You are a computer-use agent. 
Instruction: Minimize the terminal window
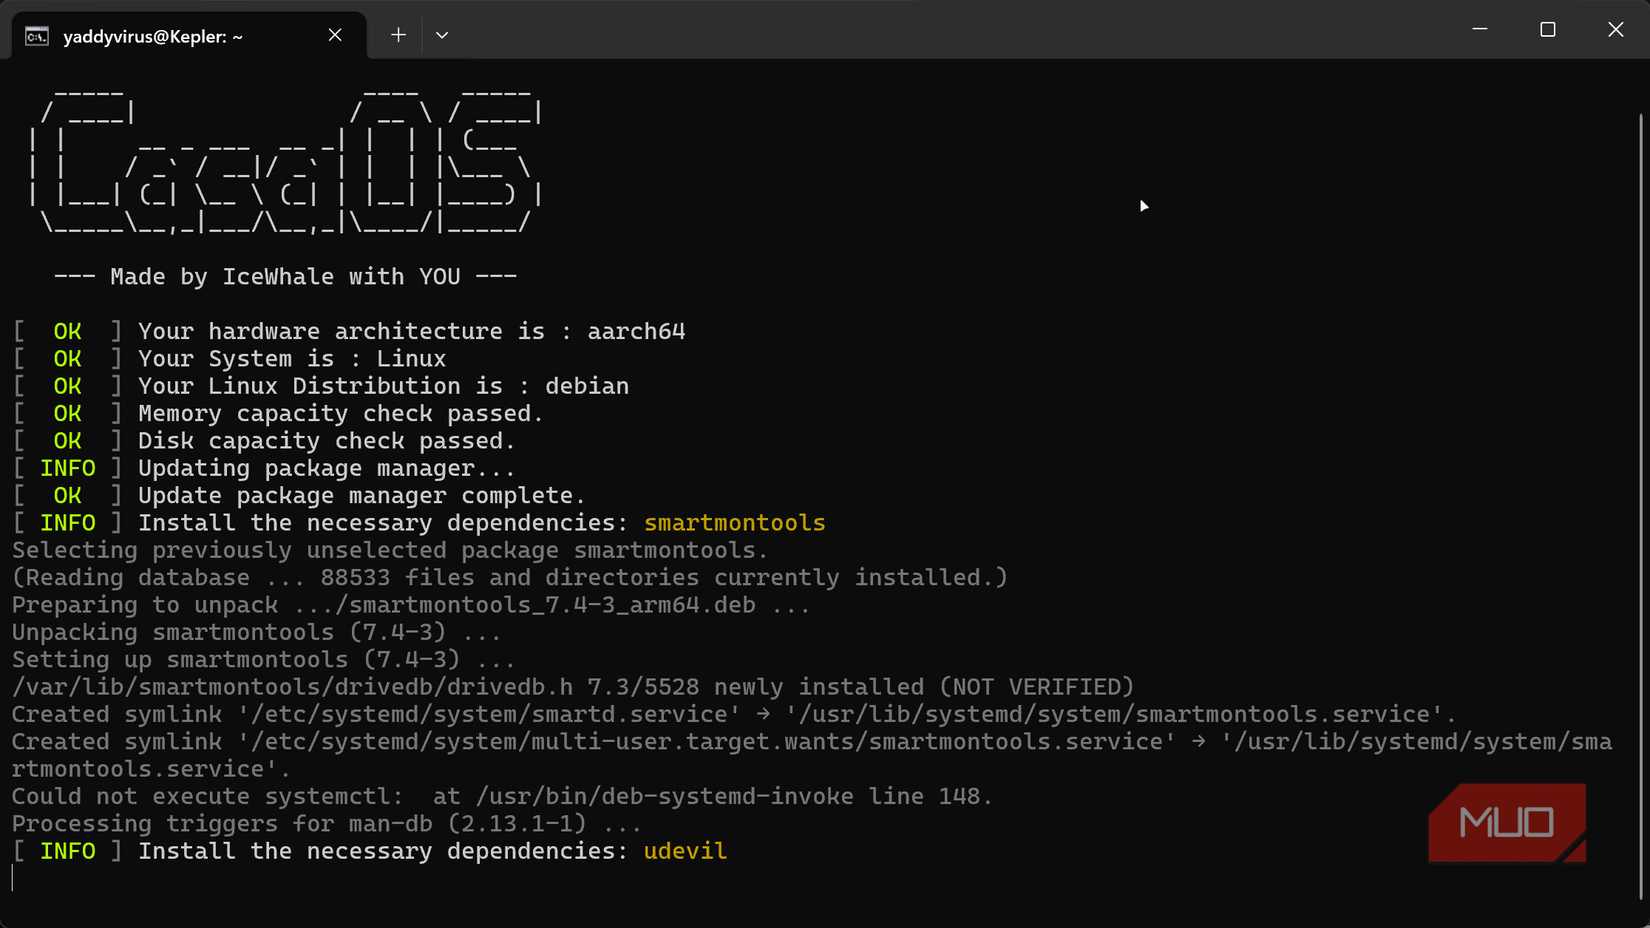(x=1480, y=29)
